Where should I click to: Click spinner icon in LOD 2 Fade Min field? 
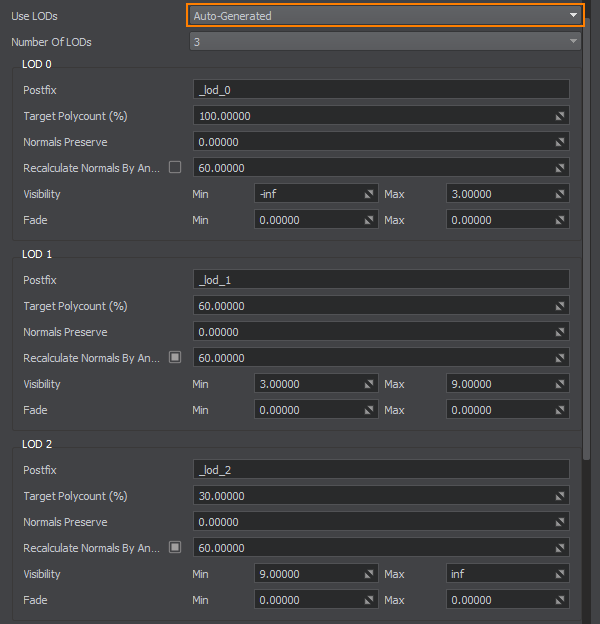pyautogui.click(x=369, y=600)
